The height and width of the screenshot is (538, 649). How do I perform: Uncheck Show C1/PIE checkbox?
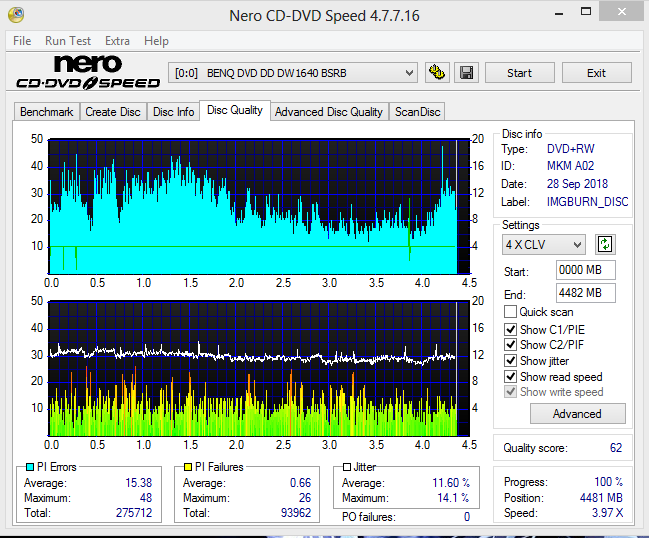pyautogui.click(x=510, y=329)
